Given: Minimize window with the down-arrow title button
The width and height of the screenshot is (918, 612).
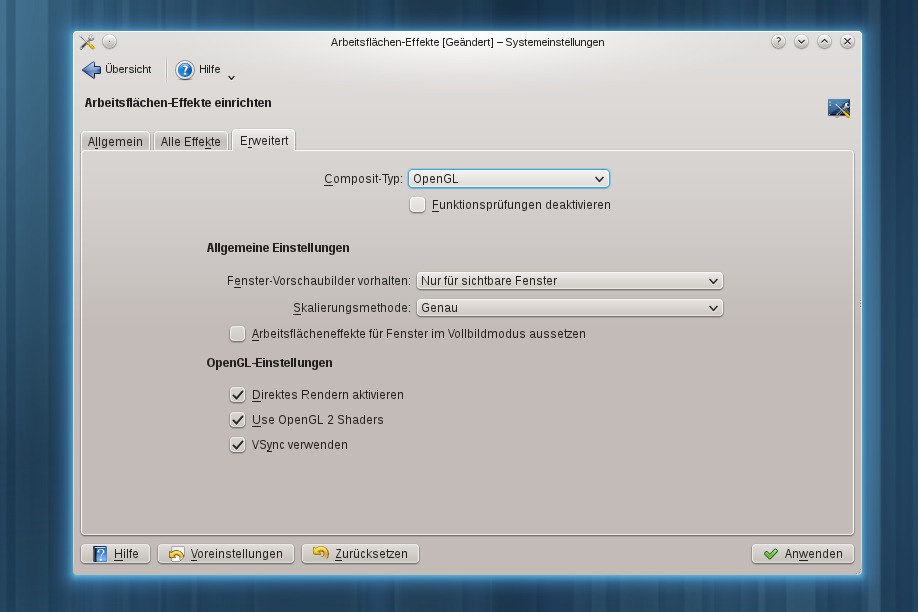Looking at the screenshot, I should (801, 42).
